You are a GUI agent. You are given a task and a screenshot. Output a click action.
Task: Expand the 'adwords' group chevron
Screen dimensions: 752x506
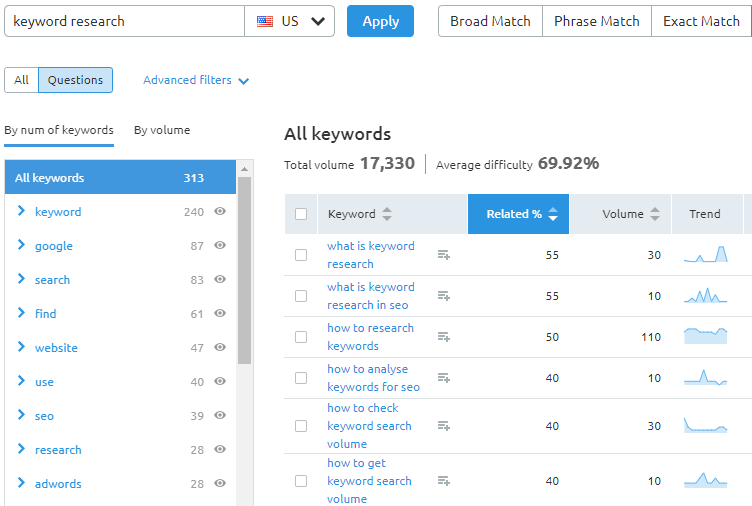(21, 483)
